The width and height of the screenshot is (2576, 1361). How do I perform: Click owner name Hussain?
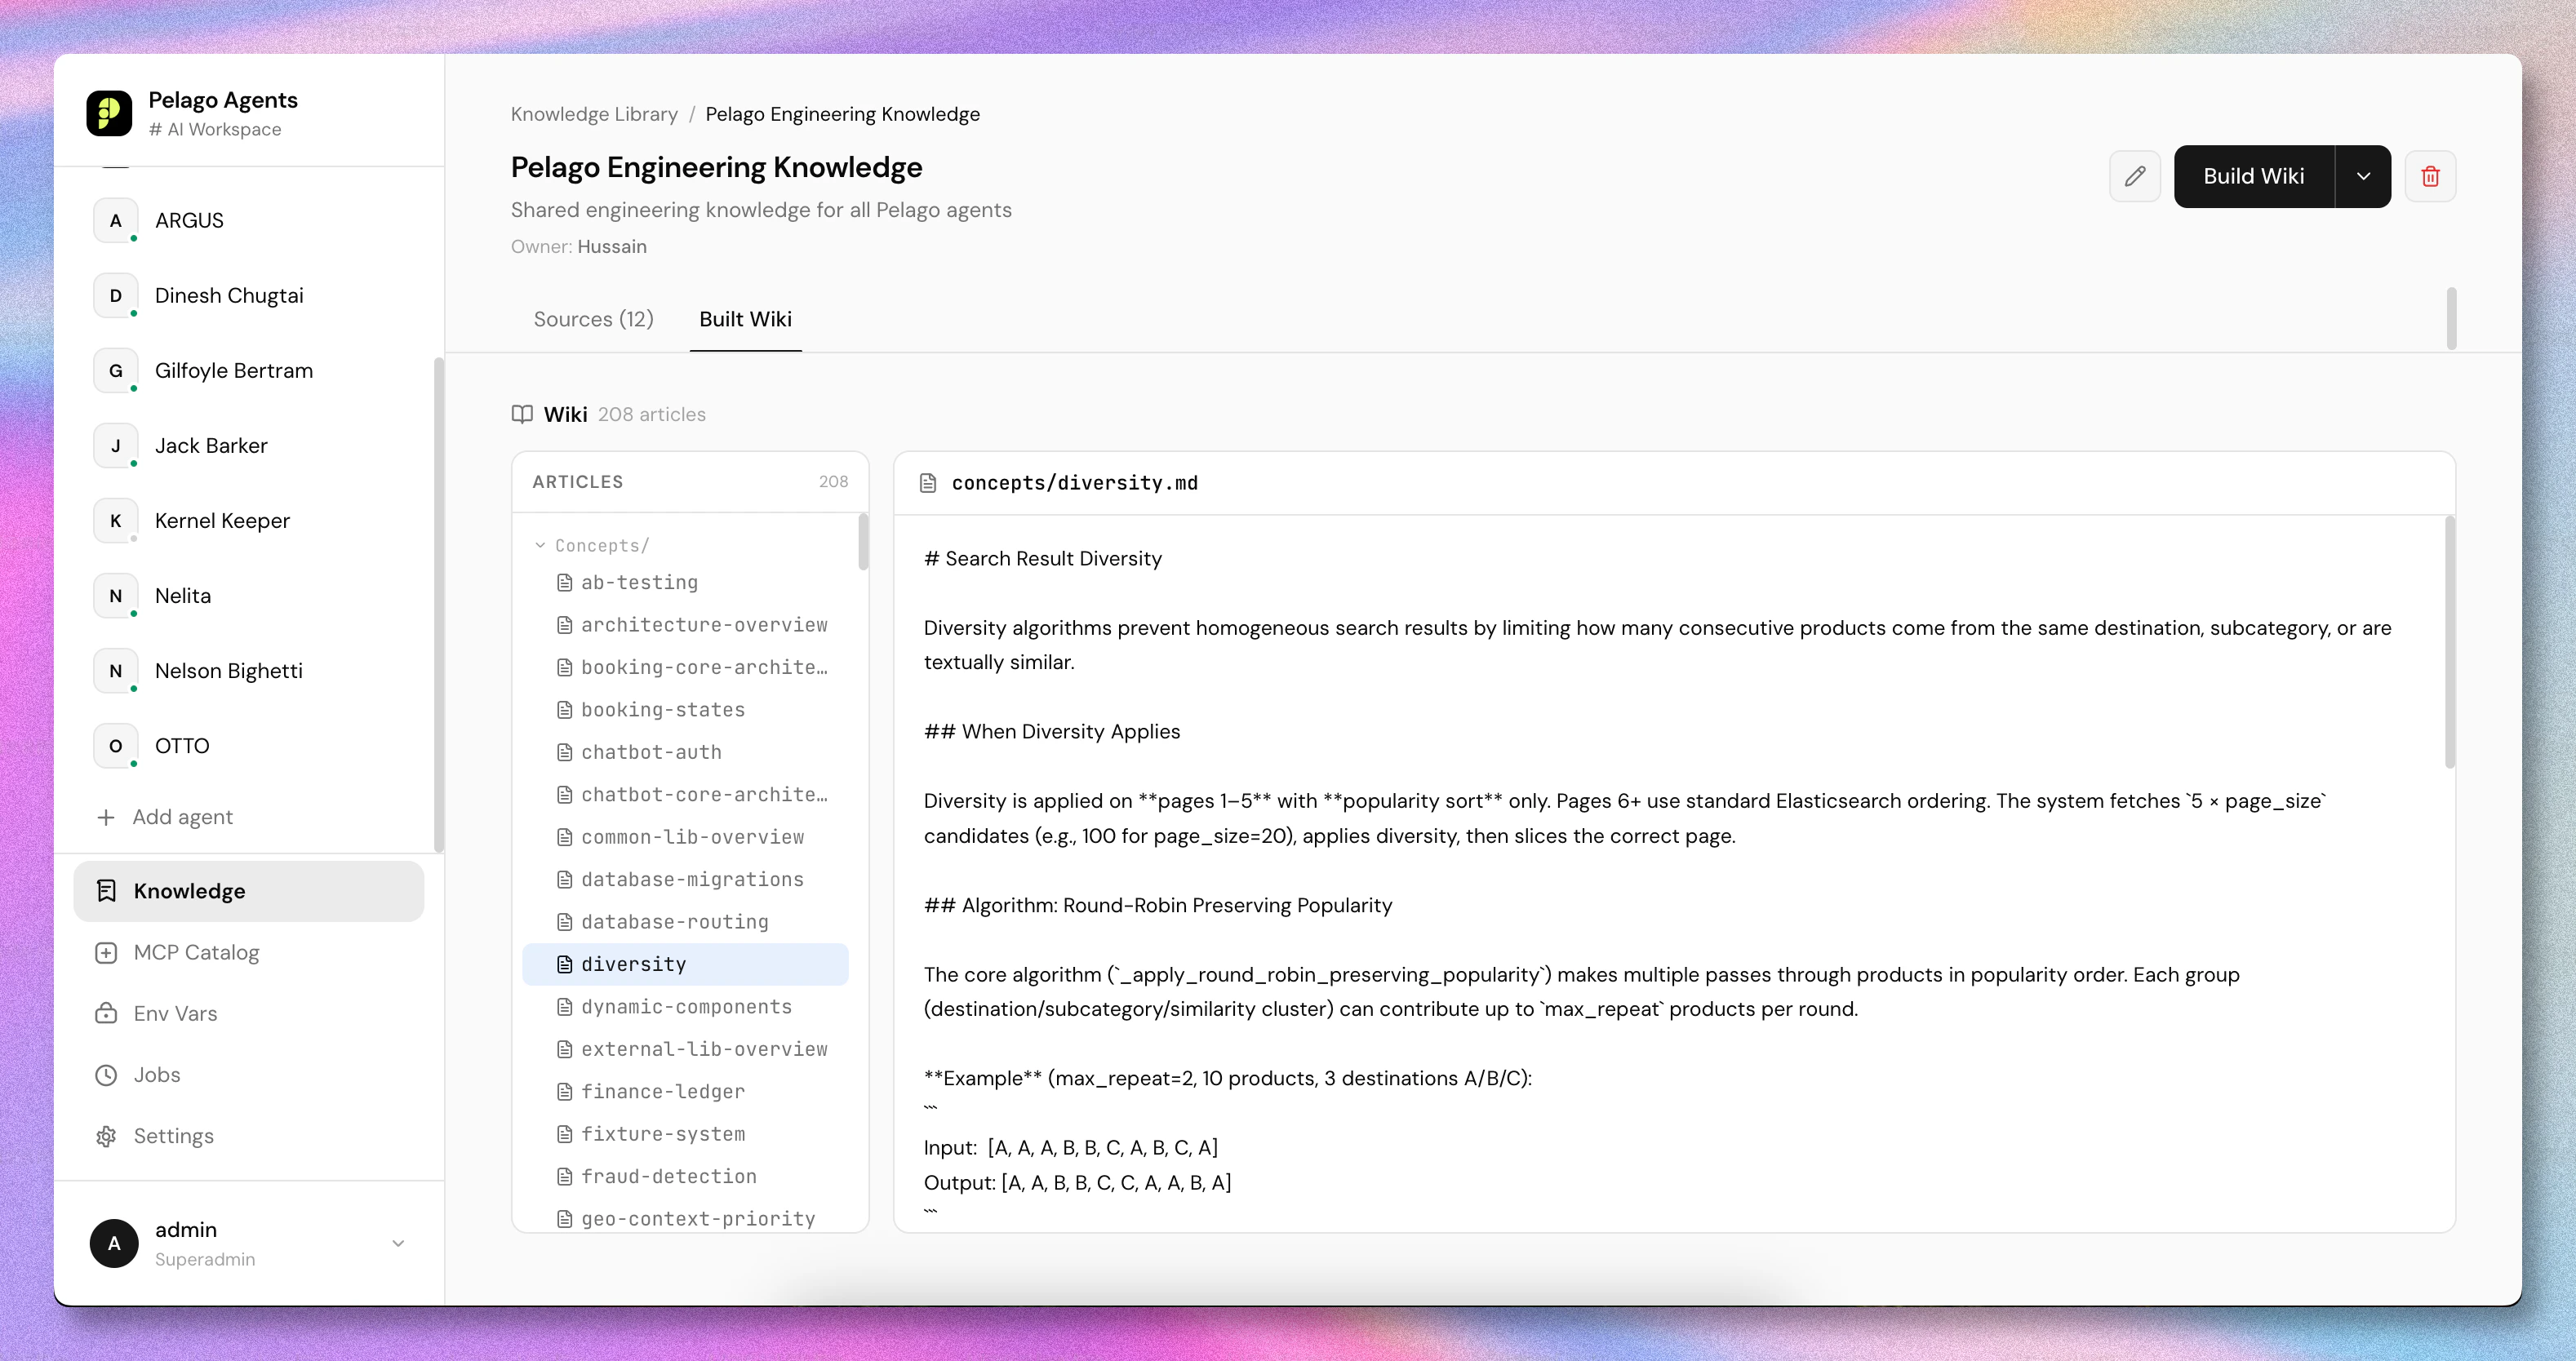point(612,246)
